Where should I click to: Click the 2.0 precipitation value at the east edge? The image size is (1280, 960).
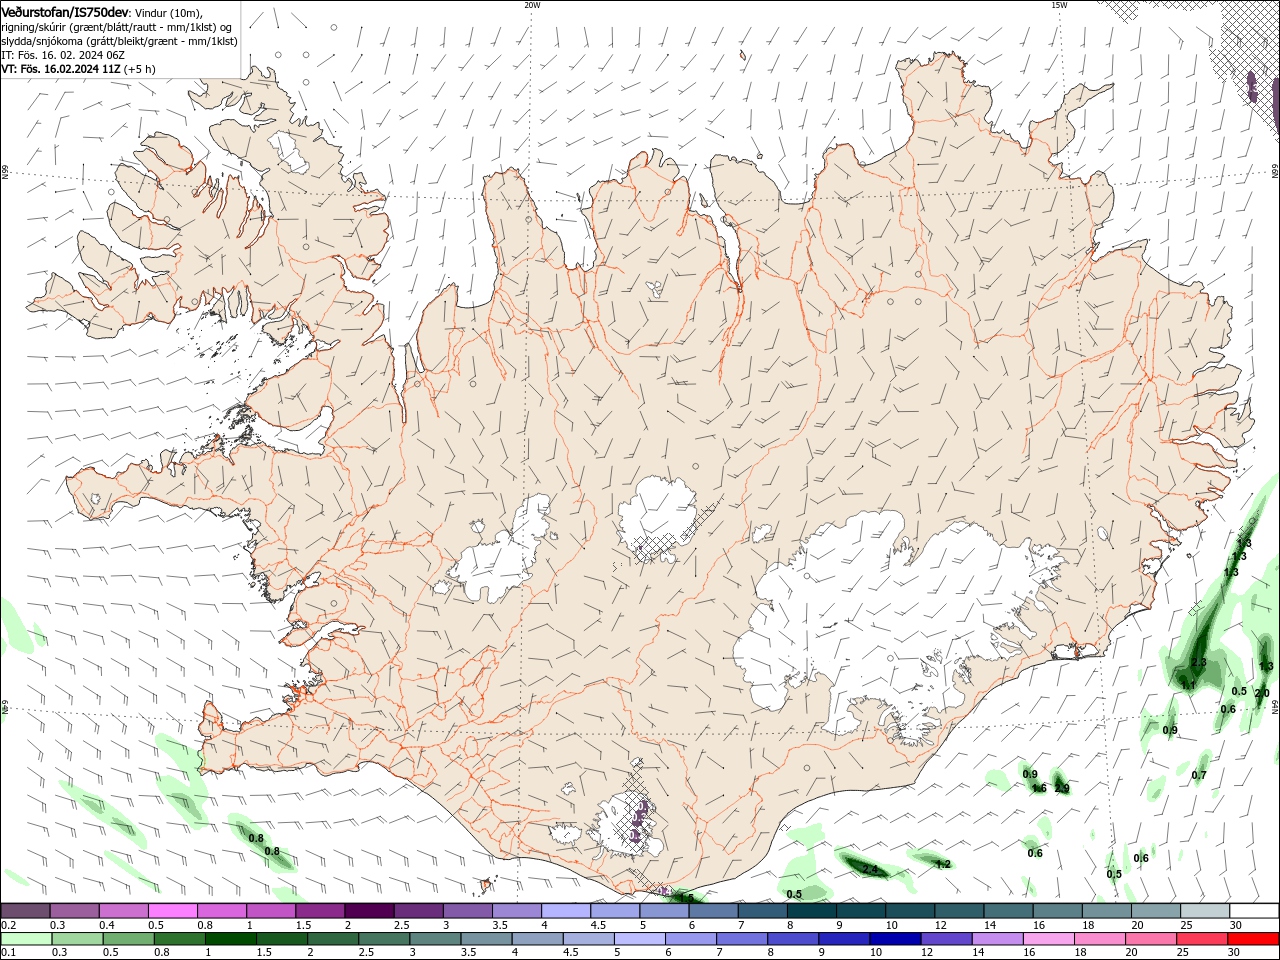point(1262,693)
